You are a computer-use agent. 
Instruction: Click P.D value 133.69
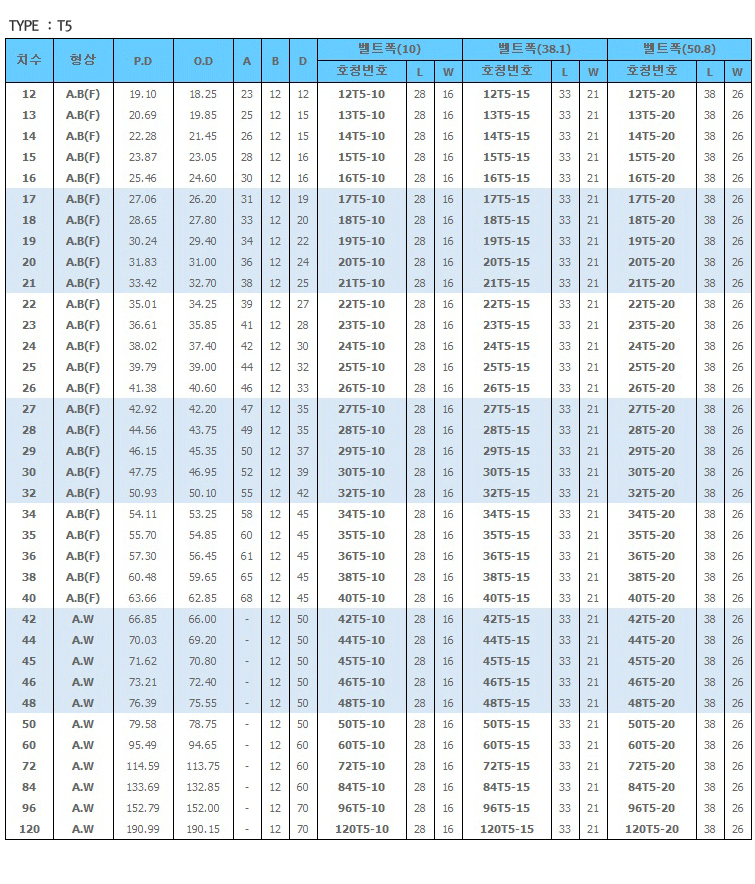point(143,787)
